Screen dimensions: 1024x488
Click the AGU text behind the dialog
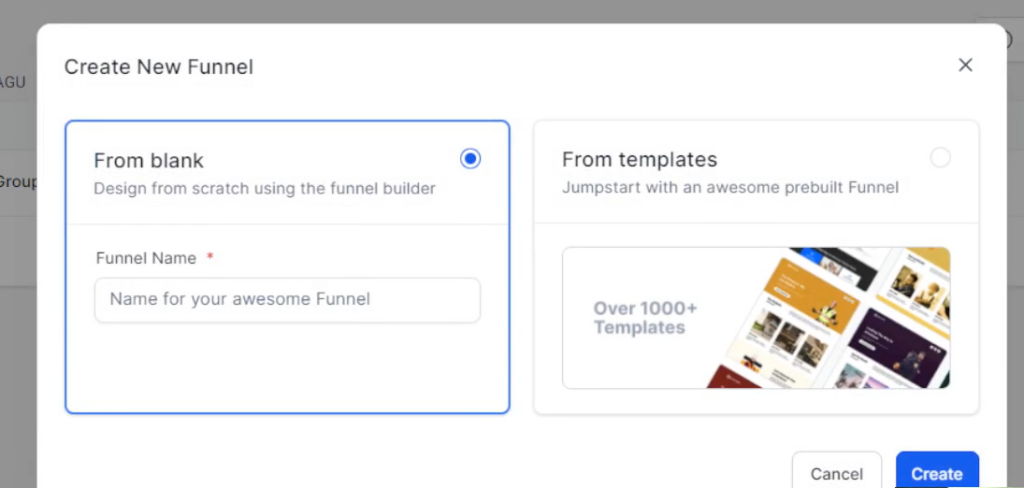tap(12, 83)
